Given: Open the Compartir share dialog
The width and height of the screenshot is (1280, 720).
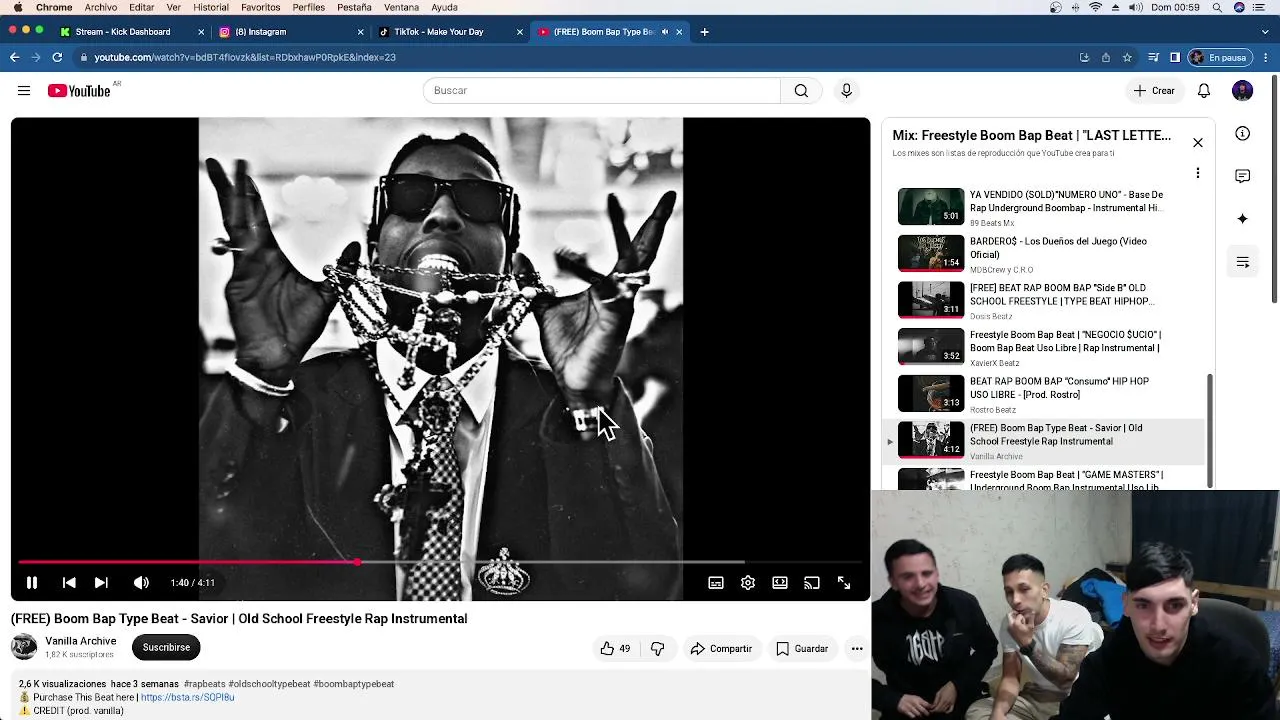Looking at the screenshot, I should click(721, 649).
